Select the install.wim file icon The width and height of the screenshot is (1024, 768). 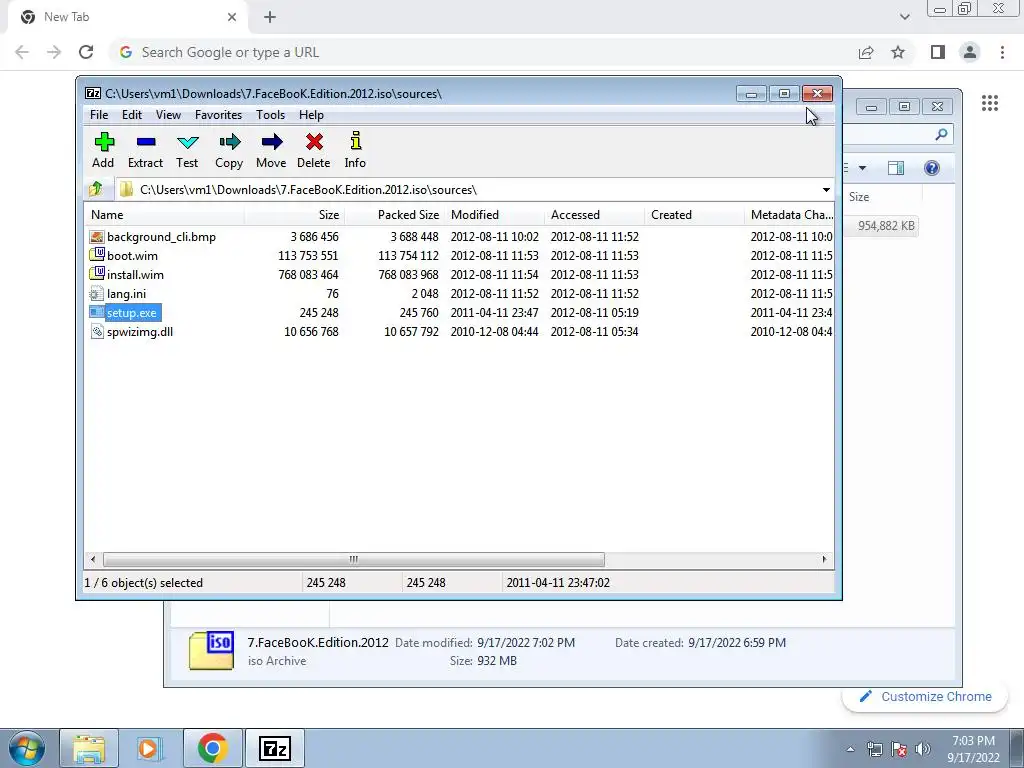(x=97, y=274)
